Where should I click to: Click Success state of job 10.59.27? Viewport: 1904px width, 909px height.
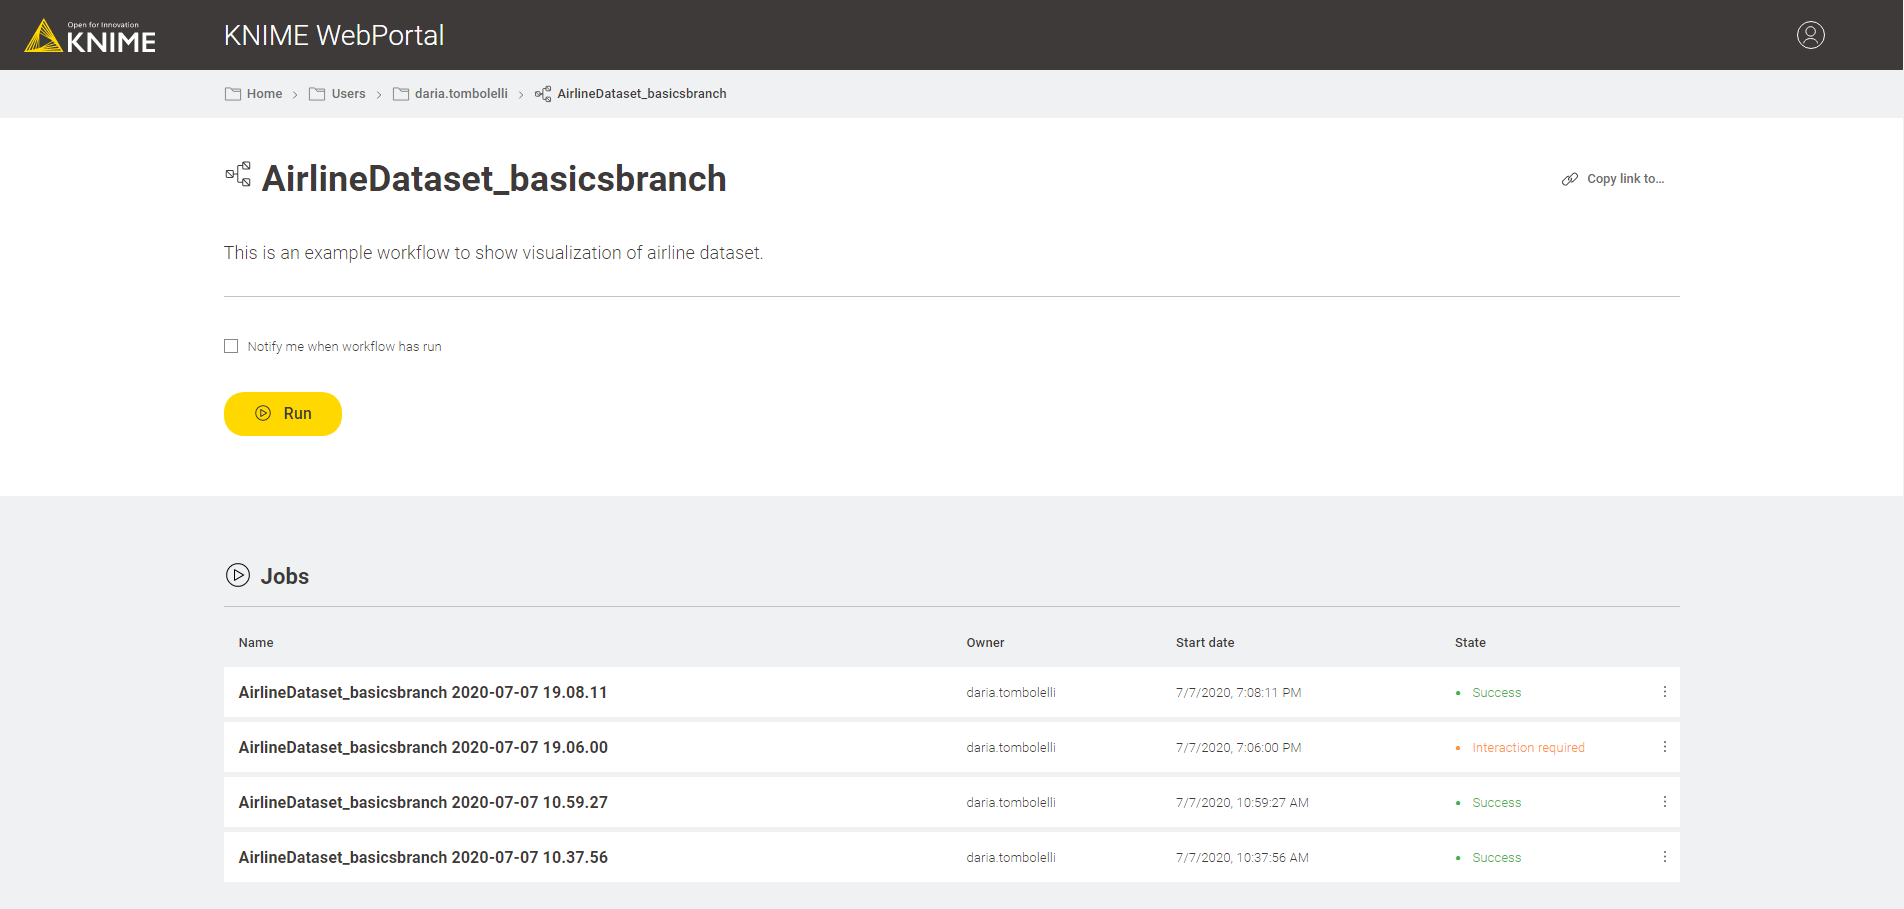click(1496, 803)
